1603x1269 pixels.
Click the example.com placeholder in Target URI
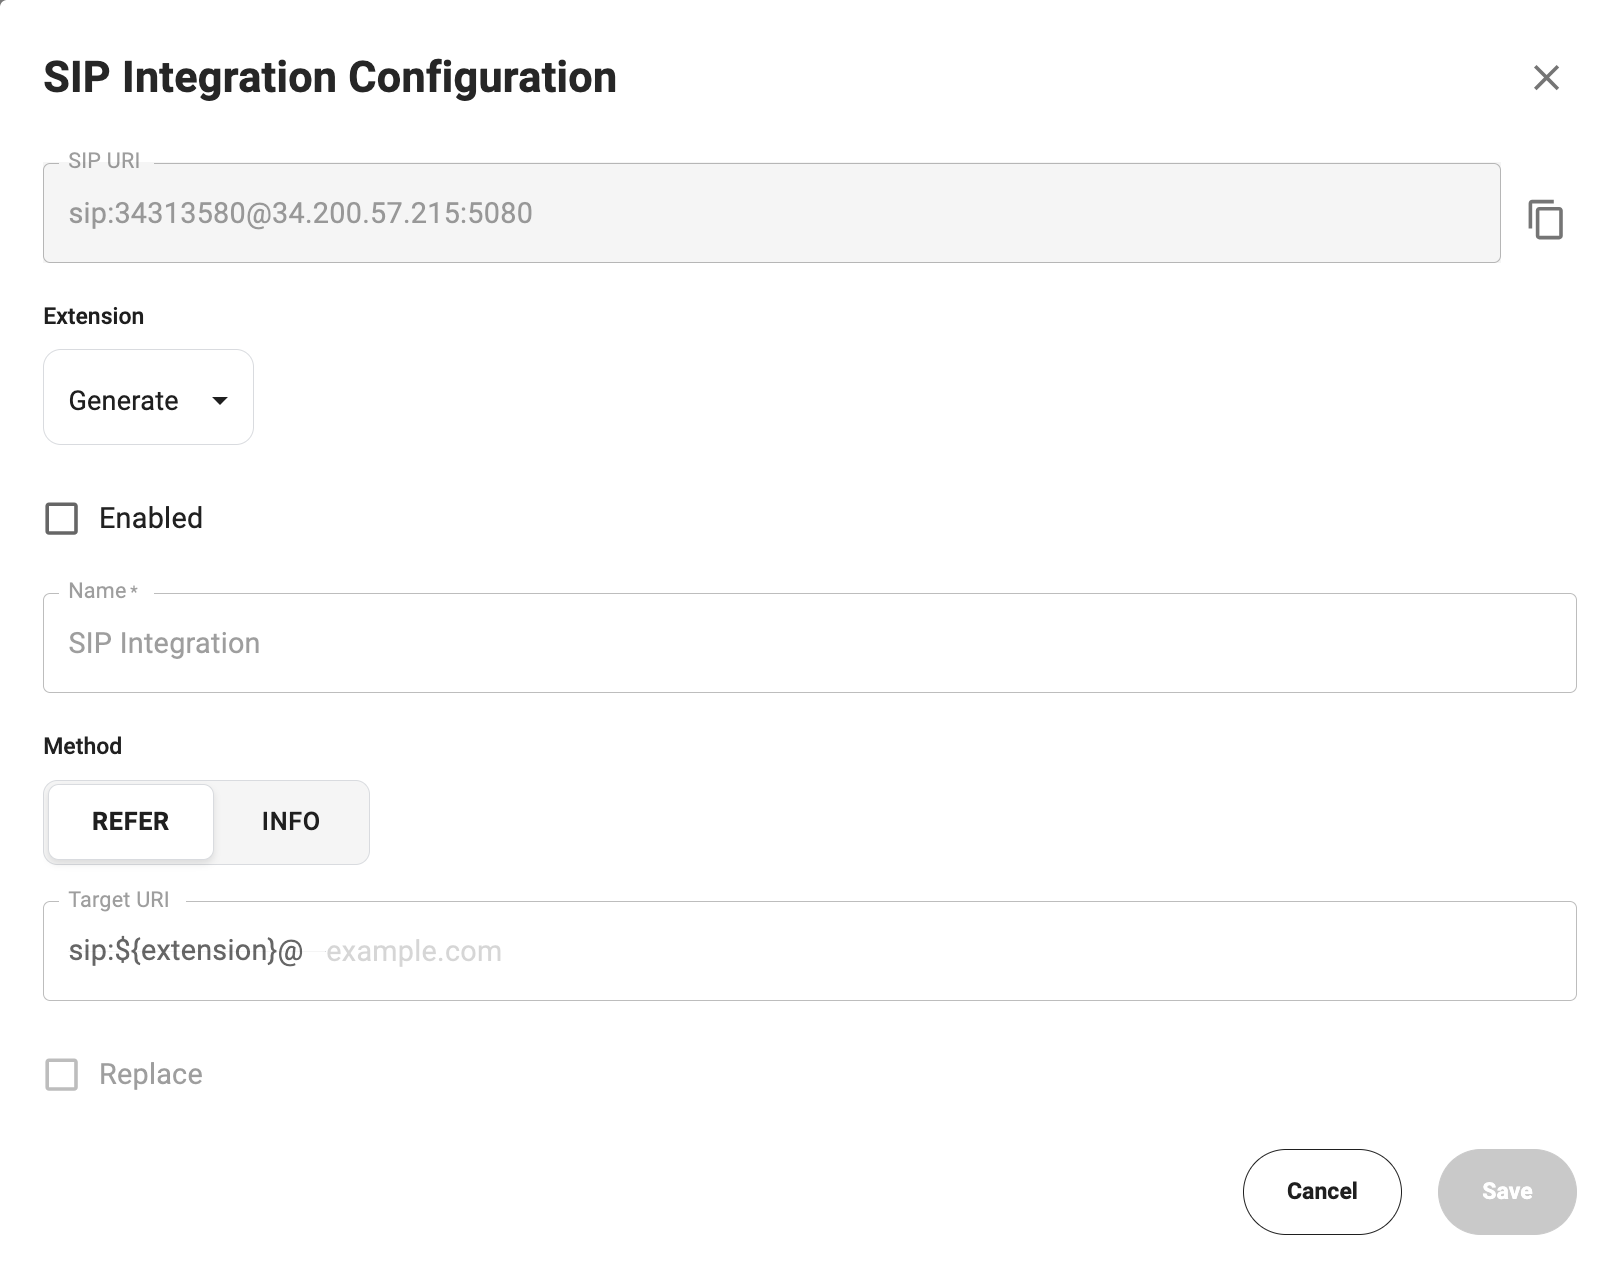tap(414, 952)
